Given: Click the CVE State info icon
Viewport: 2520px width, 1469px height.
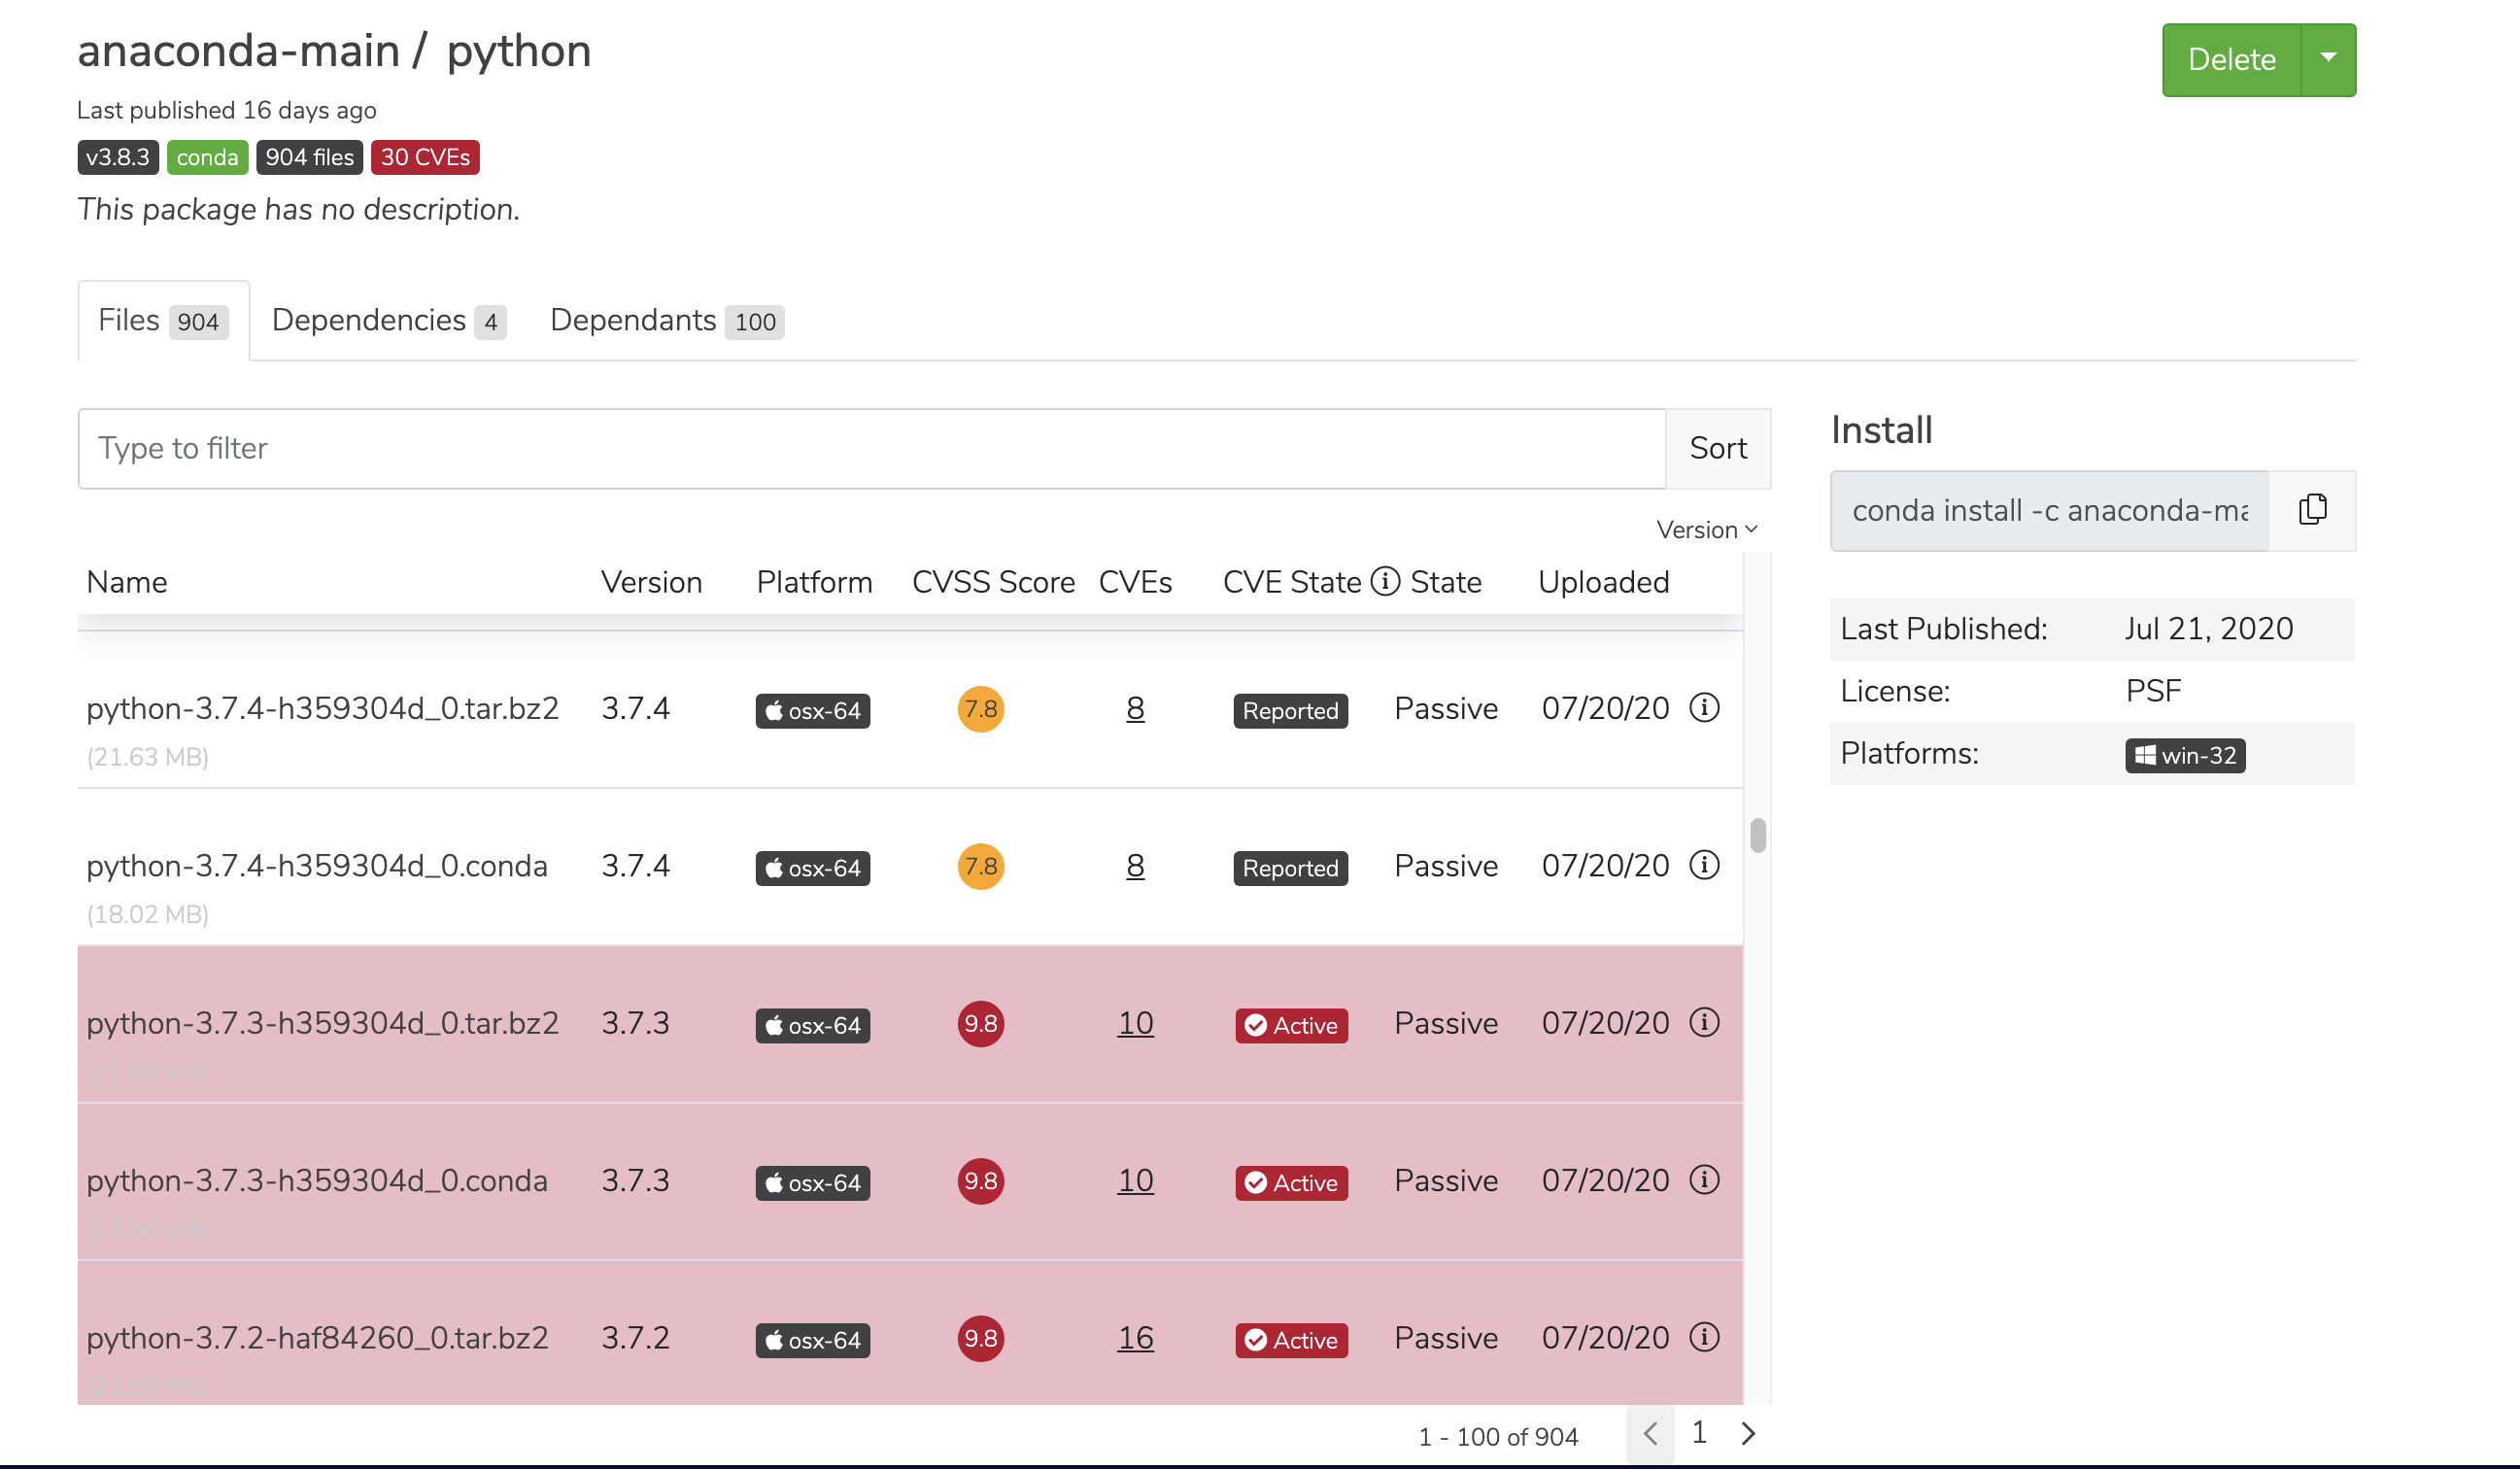Looking at the screenshot, I should pos(1385,581).
